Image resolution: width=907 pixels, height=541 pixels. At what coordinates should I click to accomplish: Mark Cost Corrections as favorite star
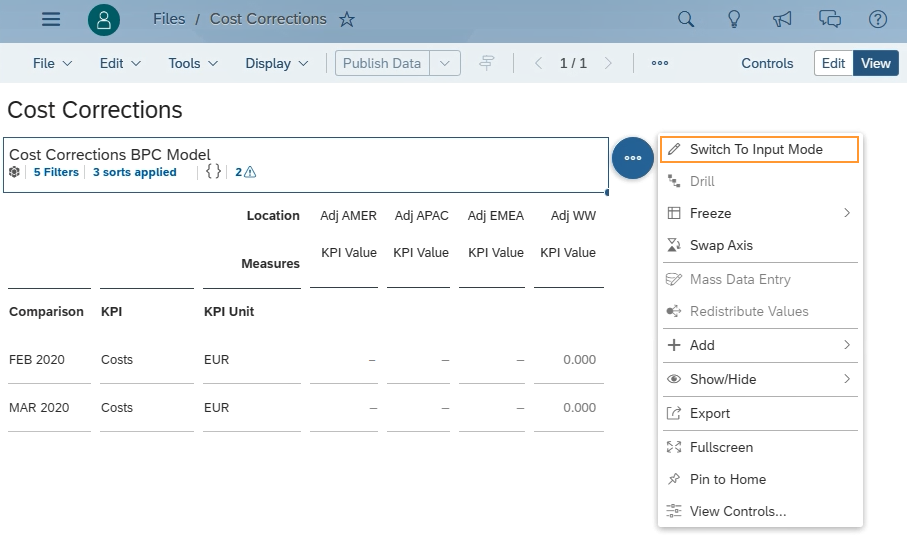click(346, 20)
